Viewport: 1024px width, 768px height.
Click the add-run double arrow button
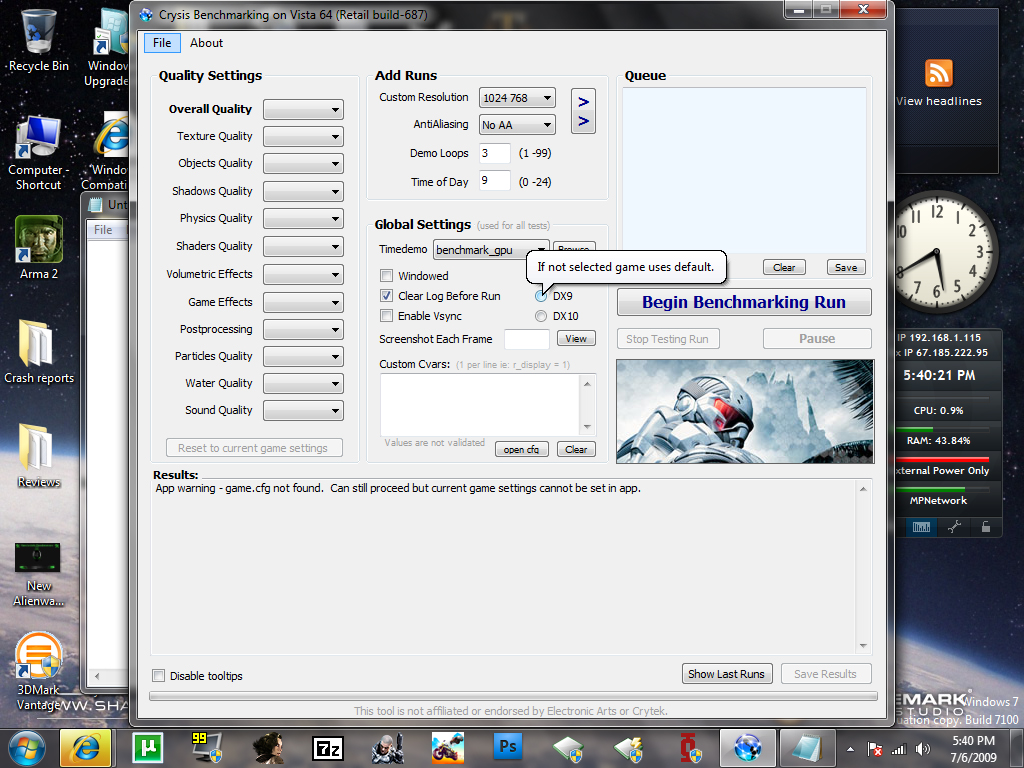[x=583, y=111]
